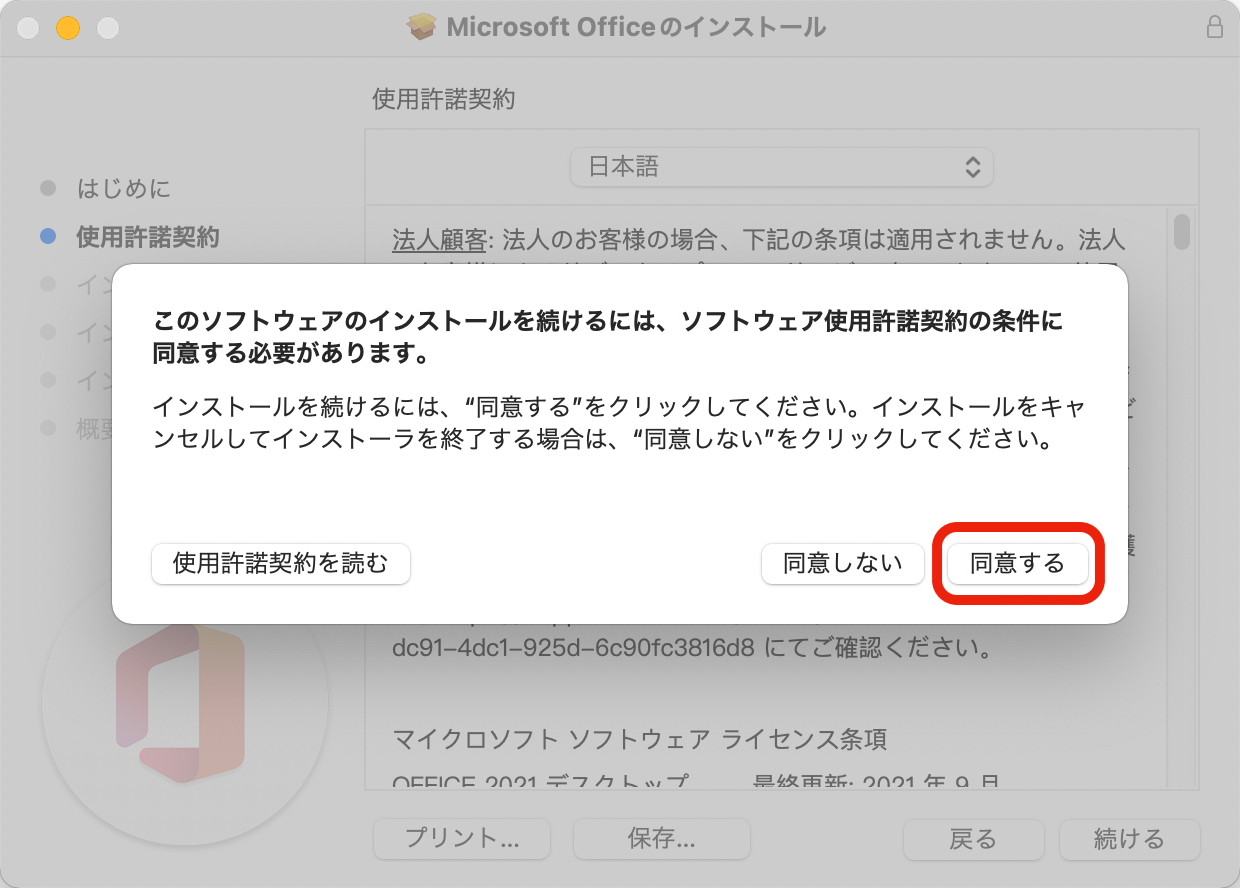This screenshot has width=1240, height=888.
Task: Click 保存… to save the license text
Action: (x=661, y=839)
